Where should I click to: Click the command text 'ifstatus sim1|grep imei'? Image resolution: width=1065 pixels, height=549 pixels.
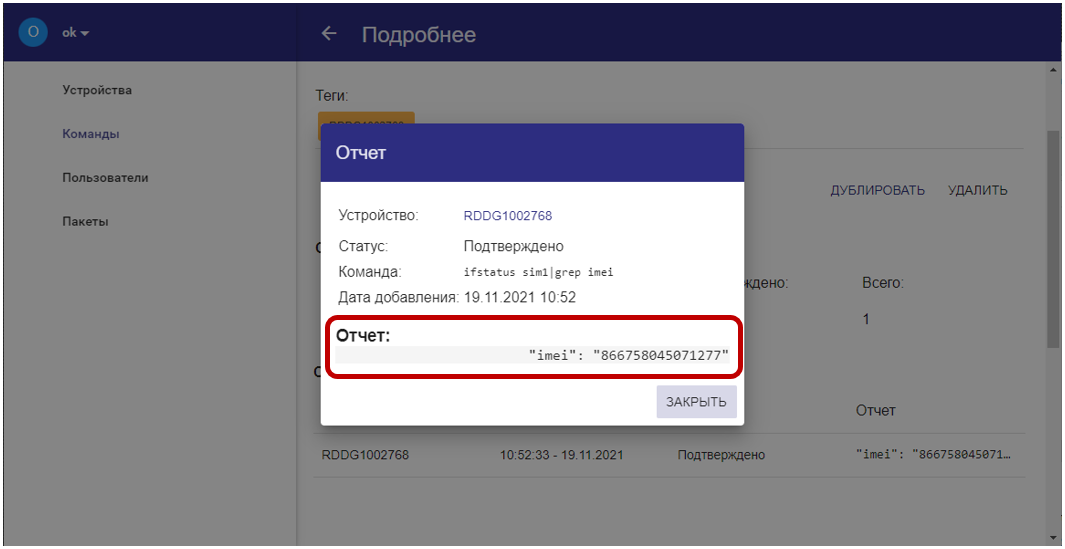(539, 273)
